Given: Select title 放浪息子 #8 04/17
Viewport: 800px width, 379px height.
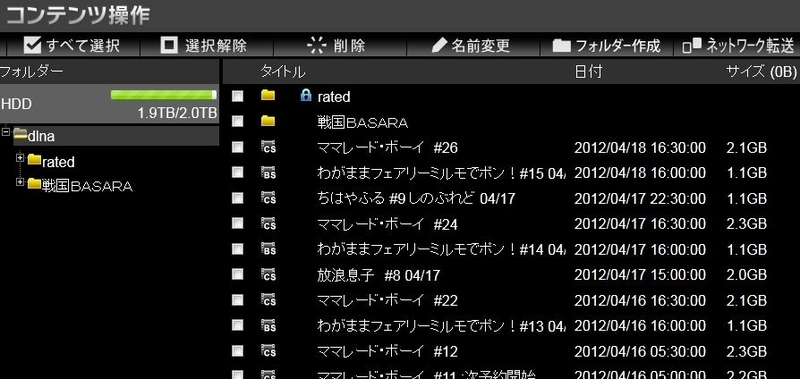Looking at the screenshot, I should pos(378,275).
